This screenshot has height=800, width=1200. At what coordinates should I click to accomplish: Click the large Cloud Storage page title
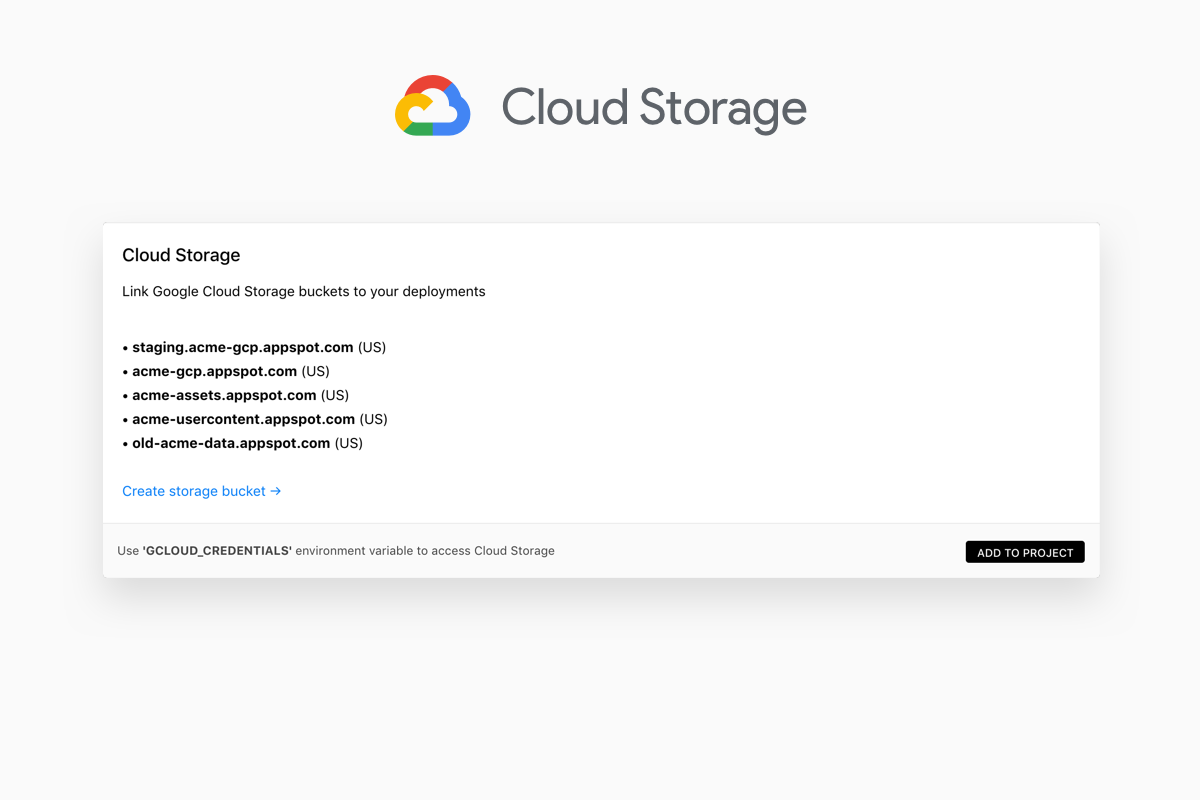653,108
